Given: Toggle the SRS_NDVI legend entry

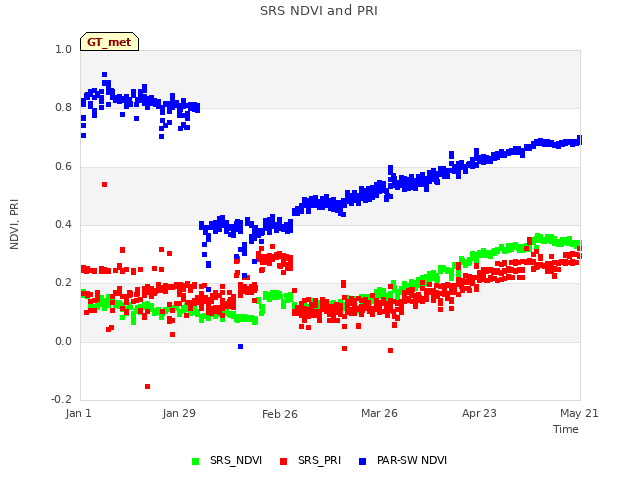Looking at the screenshot, I should [x=227, y=460].
